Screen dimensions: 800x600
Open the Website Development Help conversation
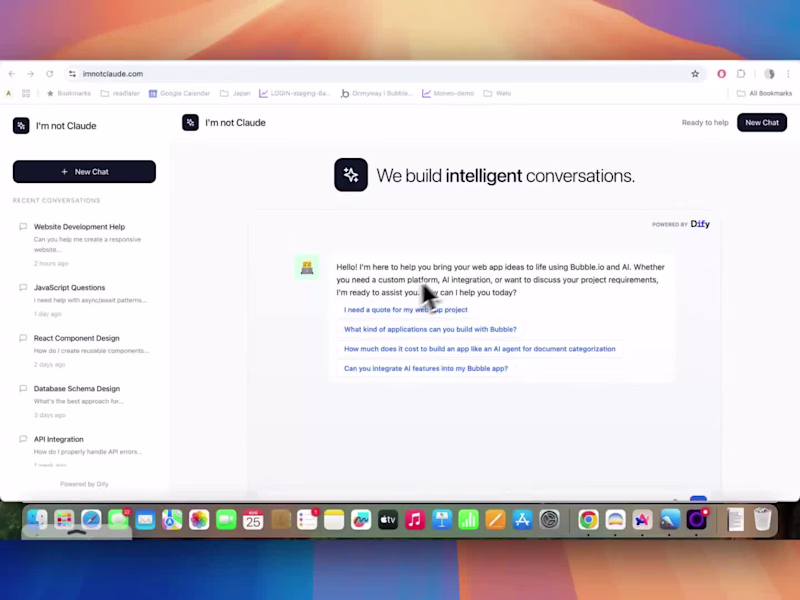[x=84, y=244]
